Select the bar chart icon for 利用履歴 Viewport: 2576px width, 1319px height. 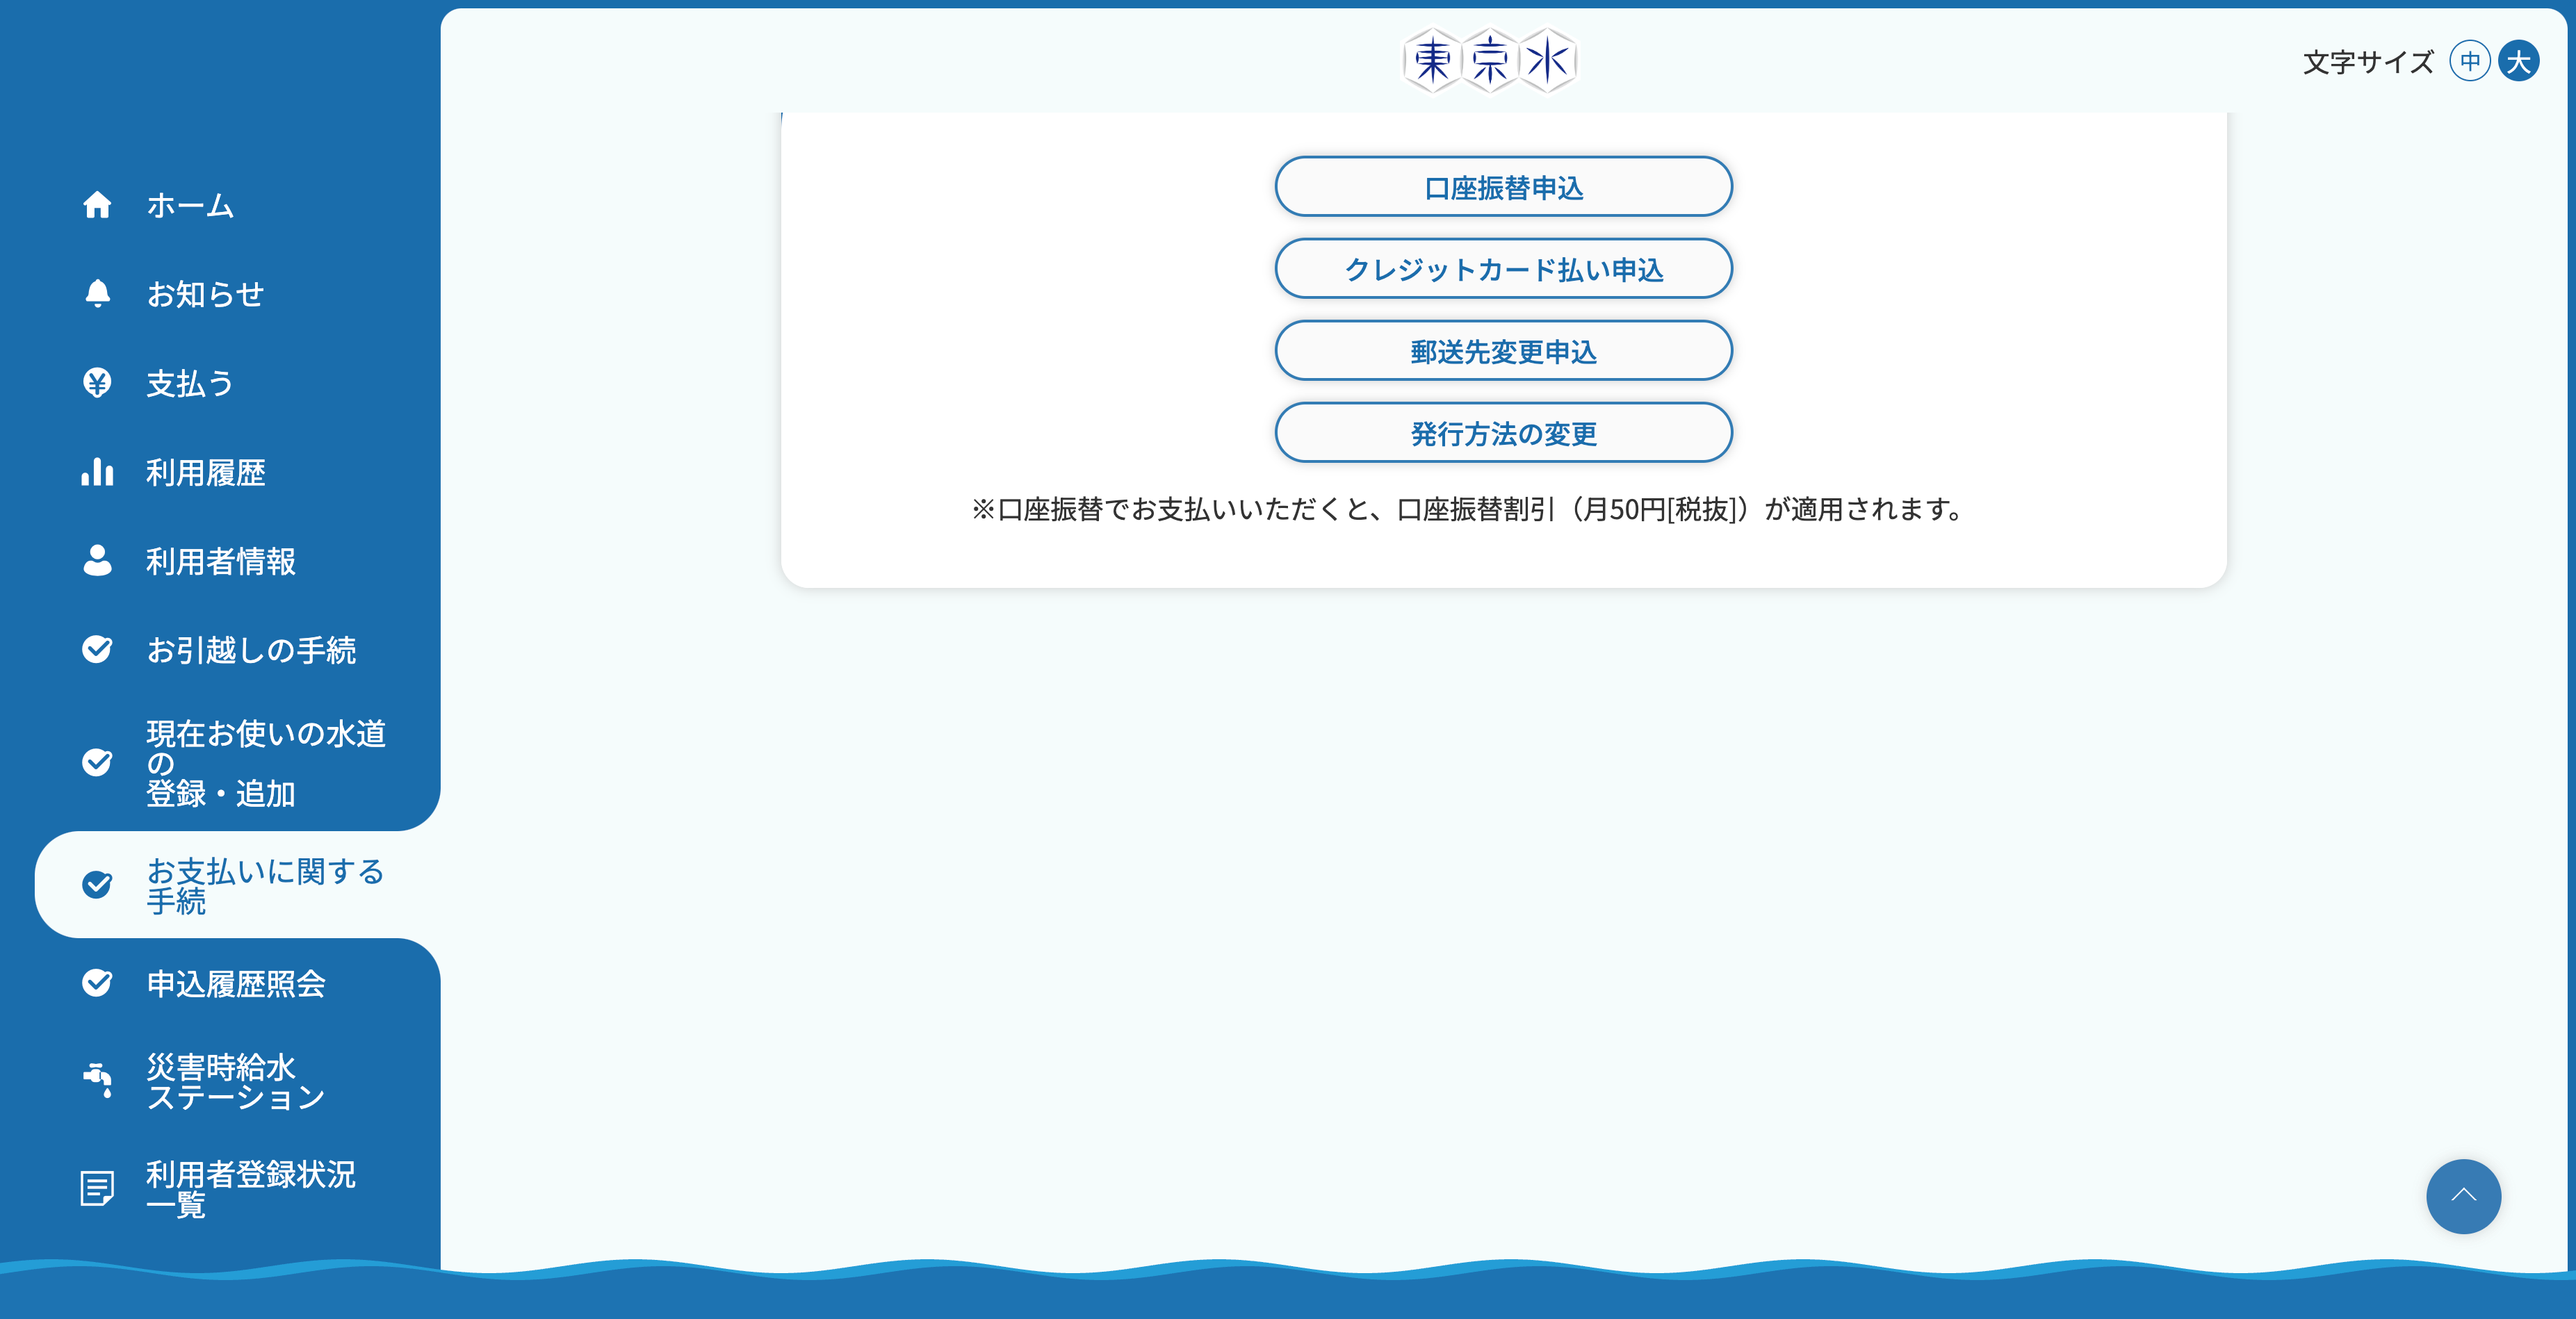point(97,473)
